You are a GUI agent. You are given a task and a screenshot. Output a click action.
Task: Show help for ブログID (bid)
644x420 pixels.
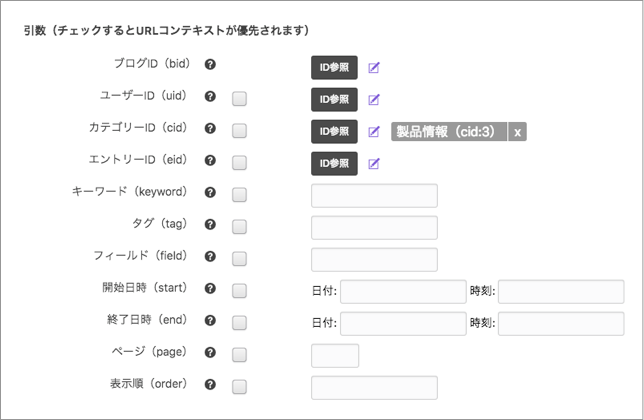pyautogui.click(x=211, y=64)
